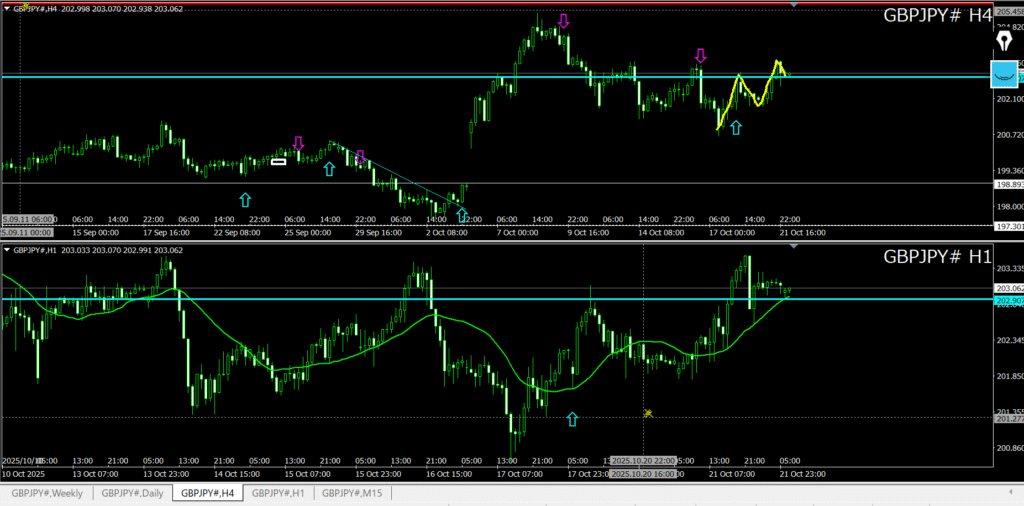The width and height of the screenshot is (1024, 506).
Task: Open the GBPJPY#,H1 chart tab
Action: pyautogui.click(x=278, y=493)
